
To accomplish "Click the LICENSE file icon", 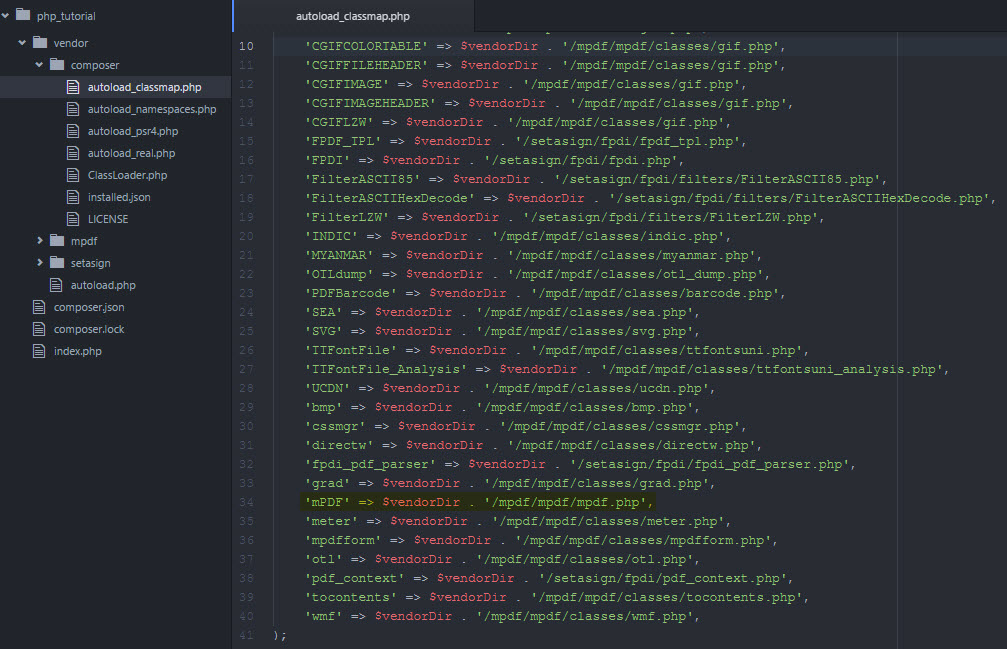I will (73, 219).
